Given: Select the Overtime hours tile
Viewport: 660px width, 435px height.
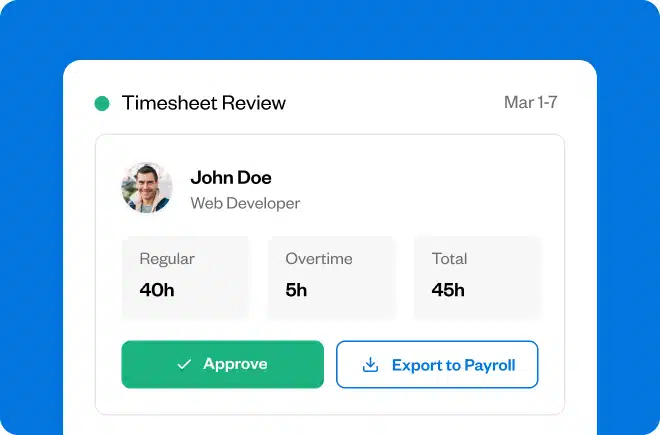Looking at the screenshot, I should tap(331, 276).
